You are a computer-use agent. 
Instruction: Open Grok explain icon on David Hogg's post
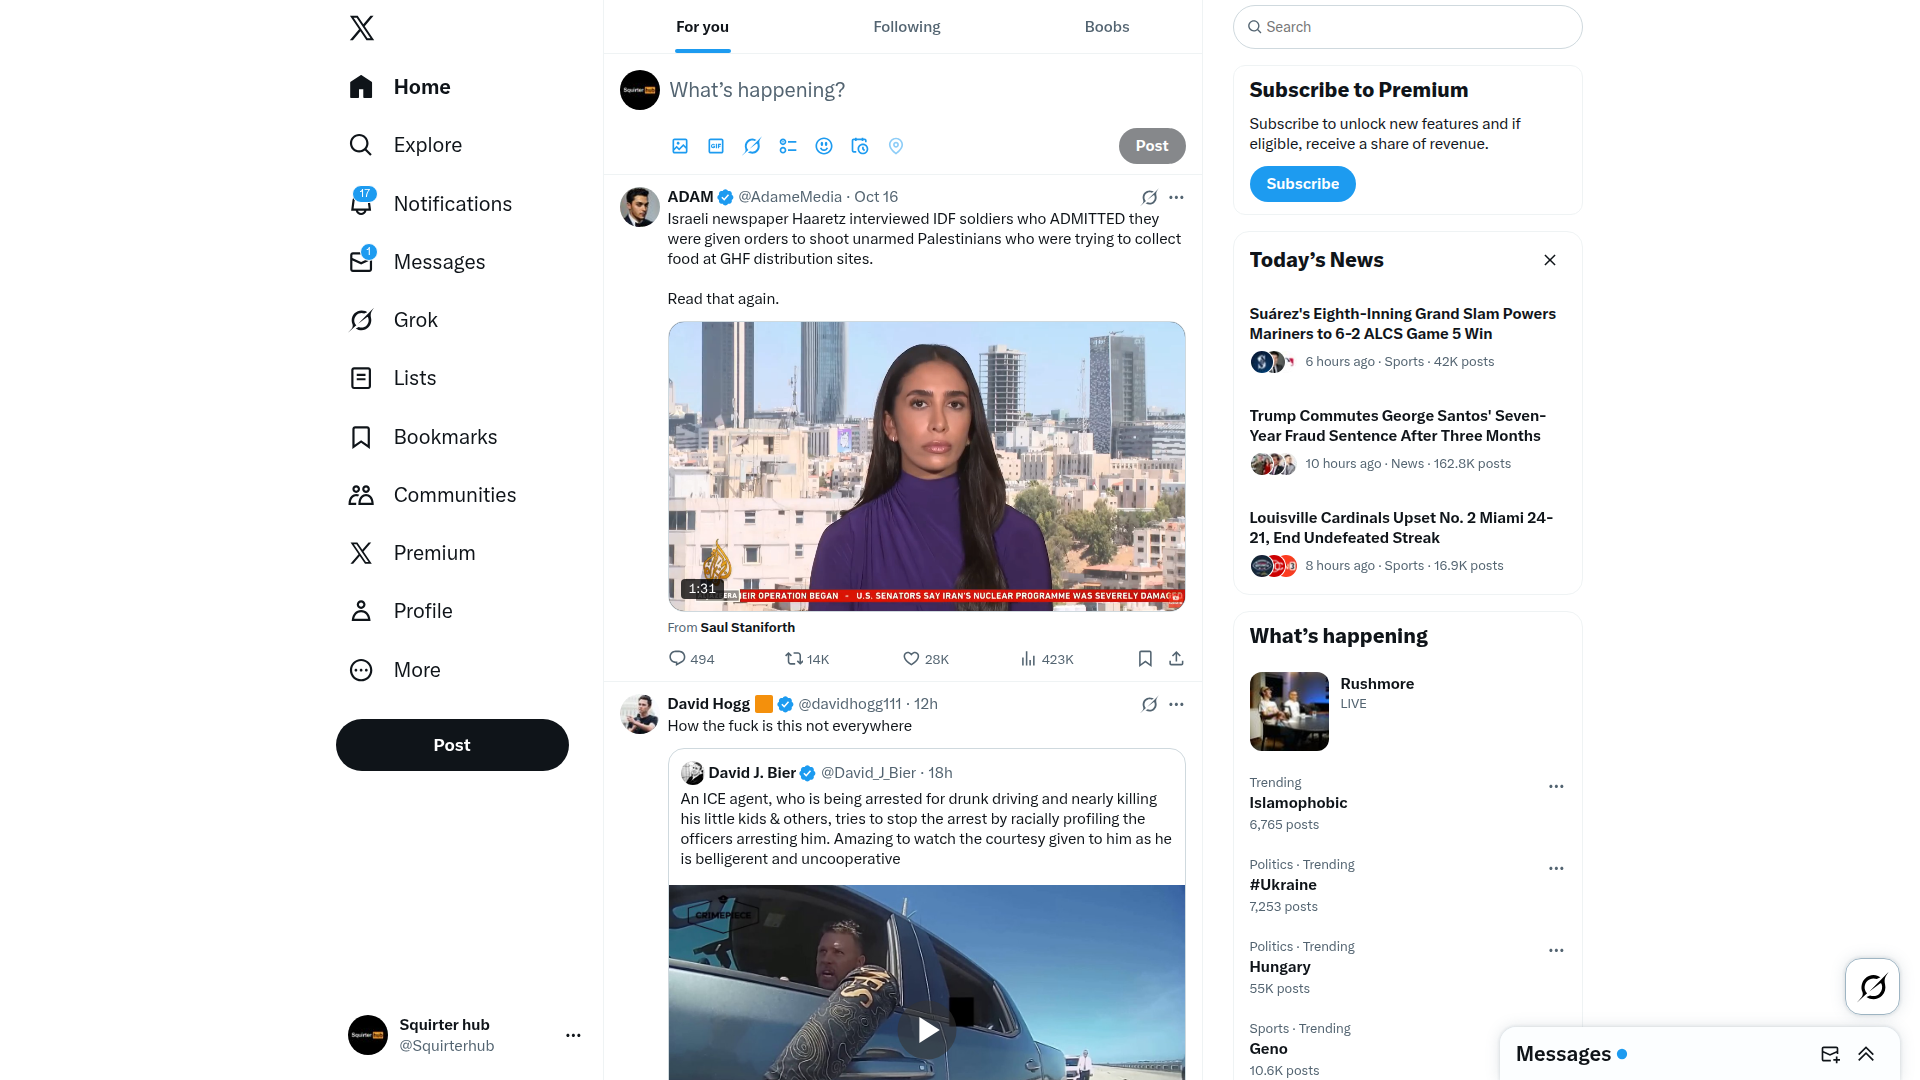point(1150,704)
